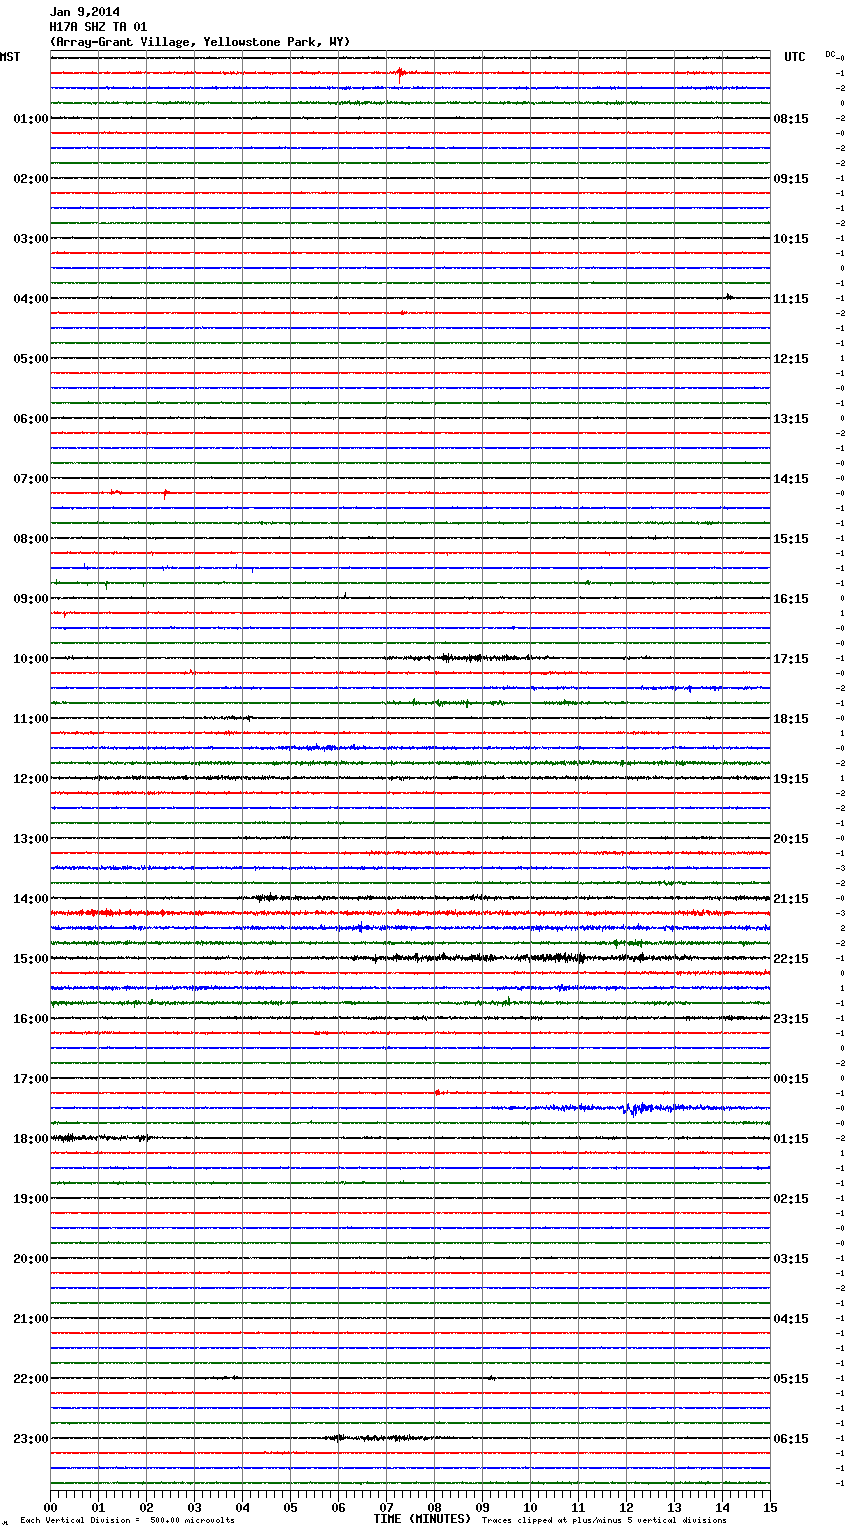Viewport: 850px width, 1534px height.
Task: Click the "Array-Grant Village, Yellowstone Park, WY" location text
Action: tap(200, 42)
